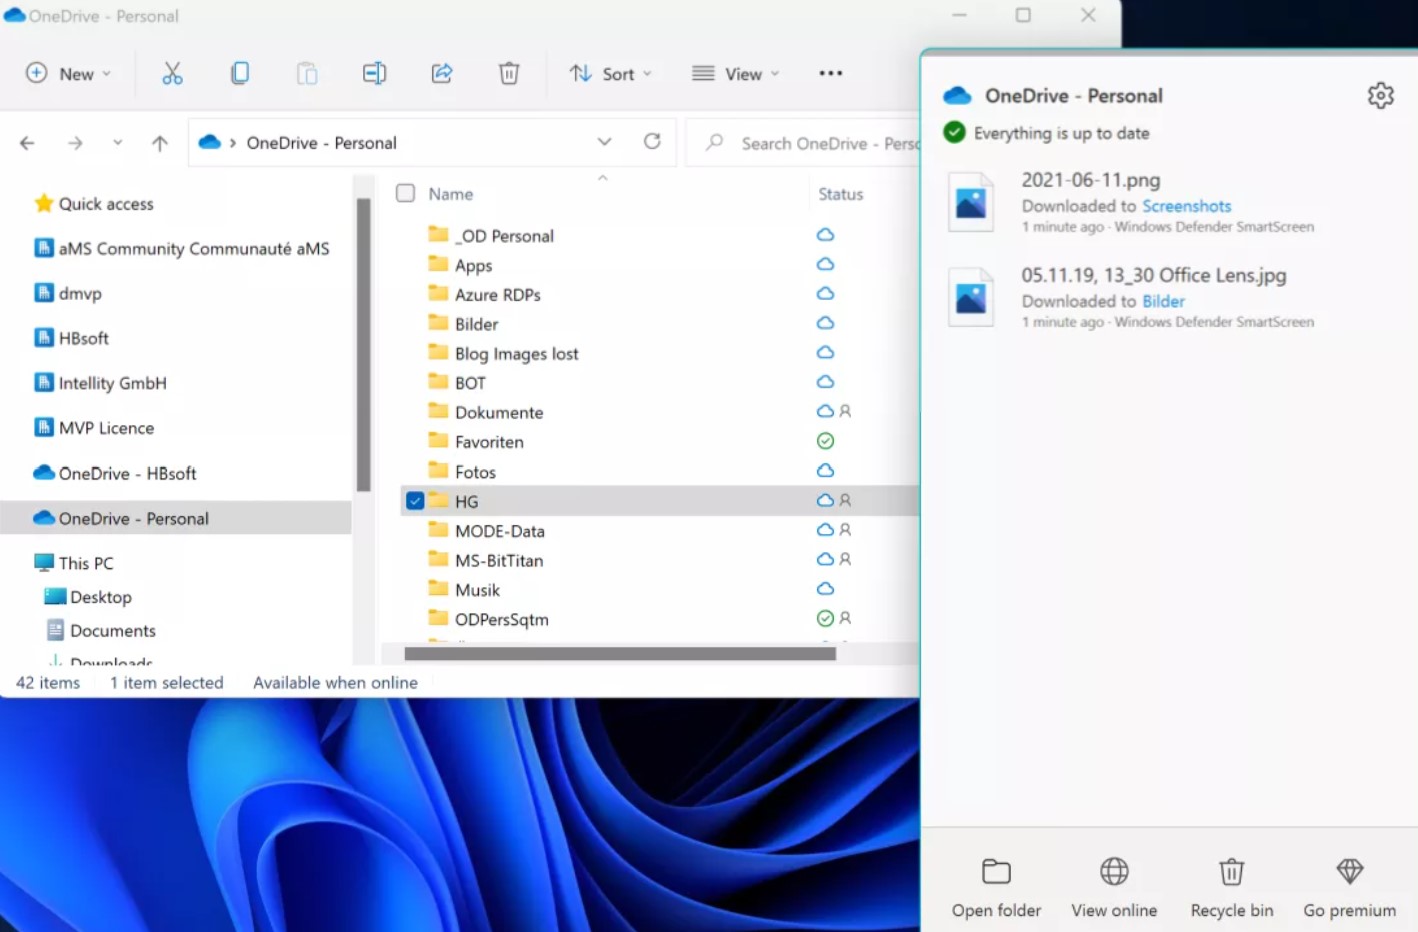Click the Quick access star icon
This screenshot has height=932, width=1418.
click(43, 203)
